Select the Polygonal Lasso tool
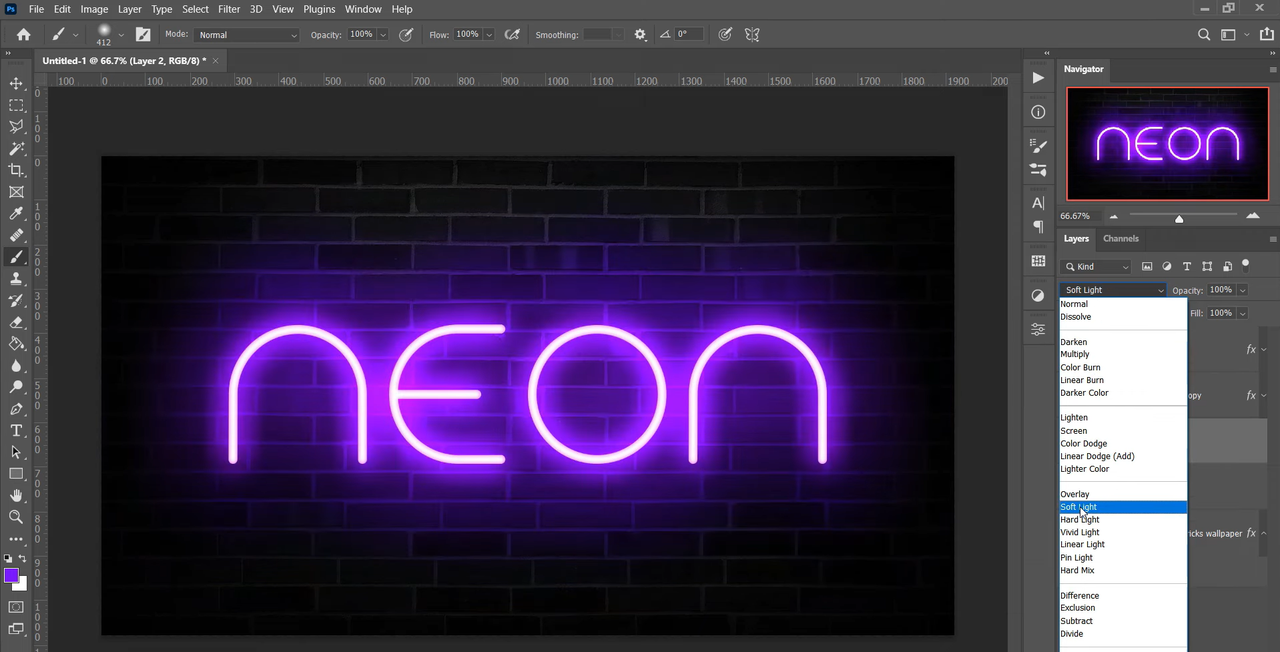This screenshot has height=652, width=1280. point(16,127)
